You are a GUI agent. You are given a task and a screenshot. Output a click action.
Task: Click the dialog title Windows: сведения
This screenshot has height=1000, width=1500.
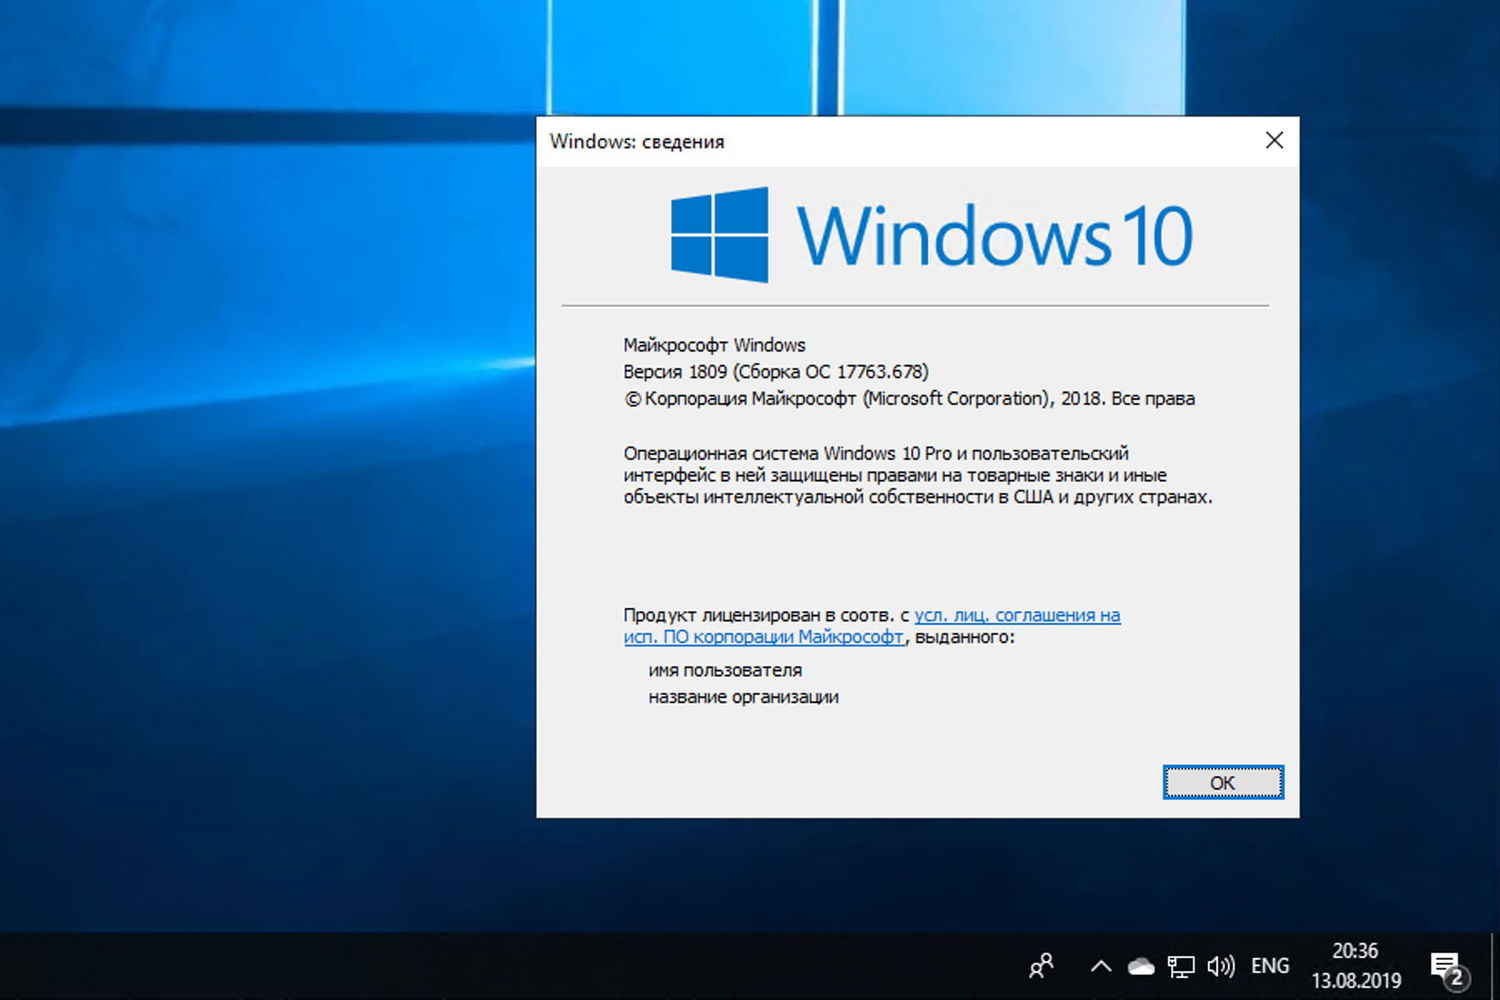tap(637, 141)
